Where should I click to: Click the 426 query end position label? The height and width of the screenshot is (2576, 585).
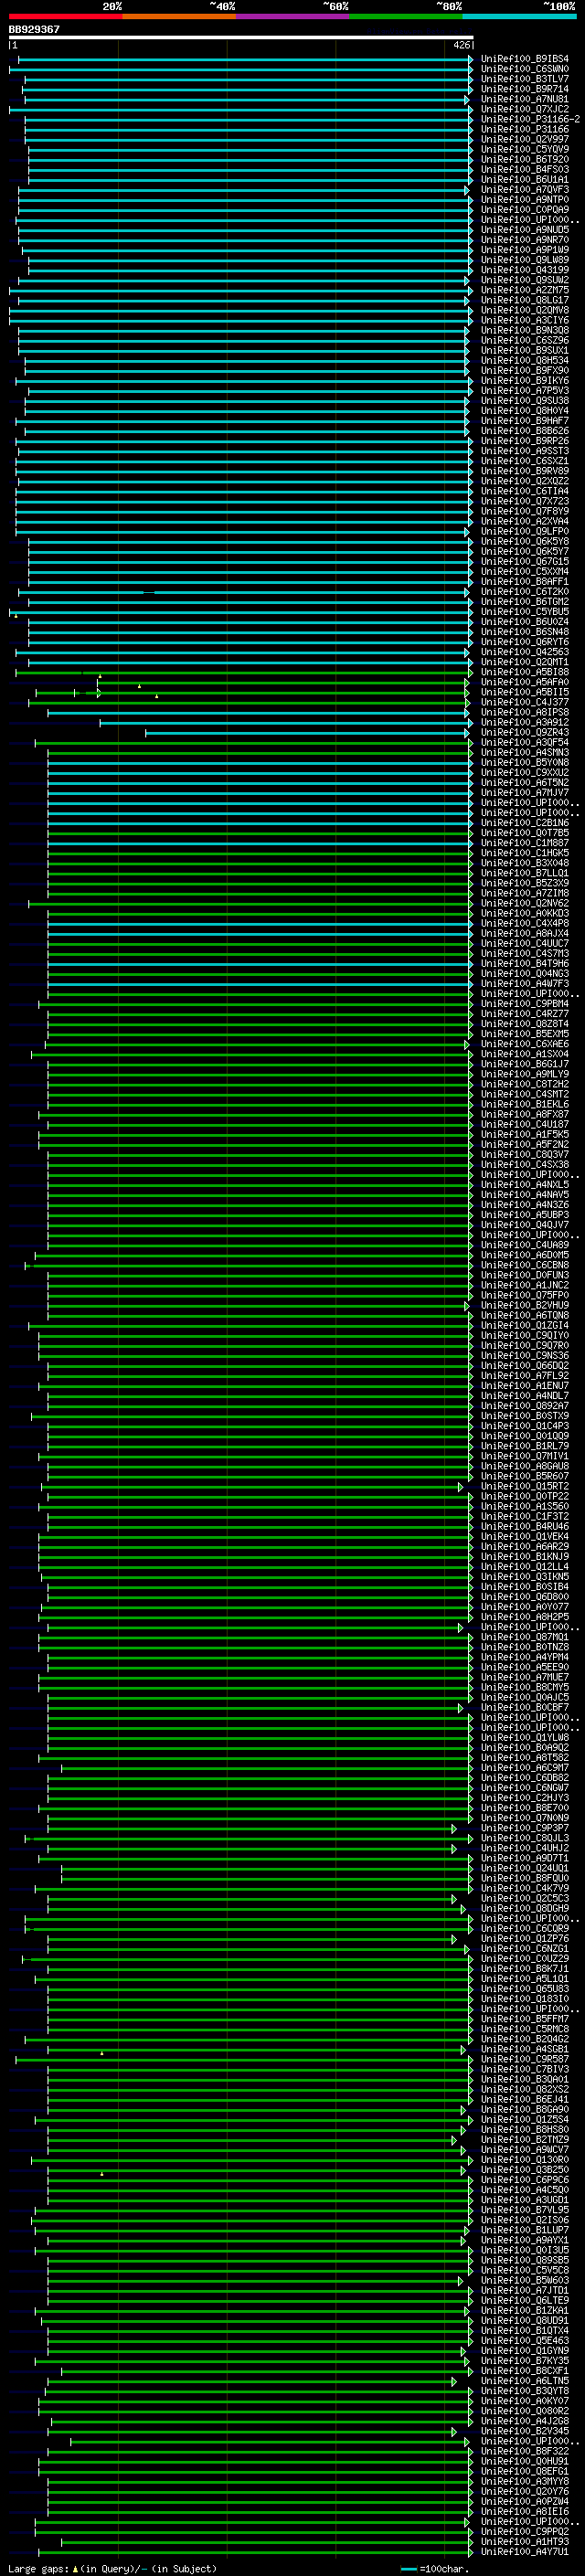[462, 45]
